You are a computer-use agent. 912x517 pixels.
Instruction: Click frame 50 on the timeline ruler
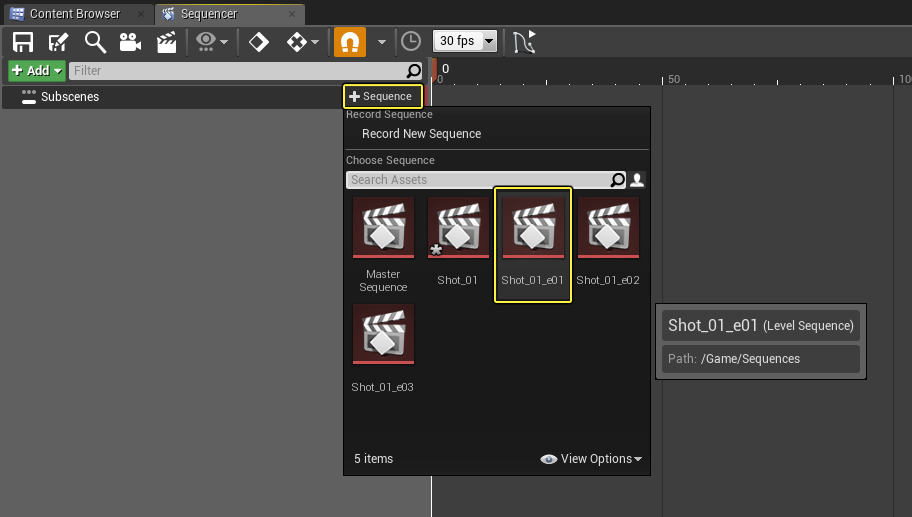point(663,79)
